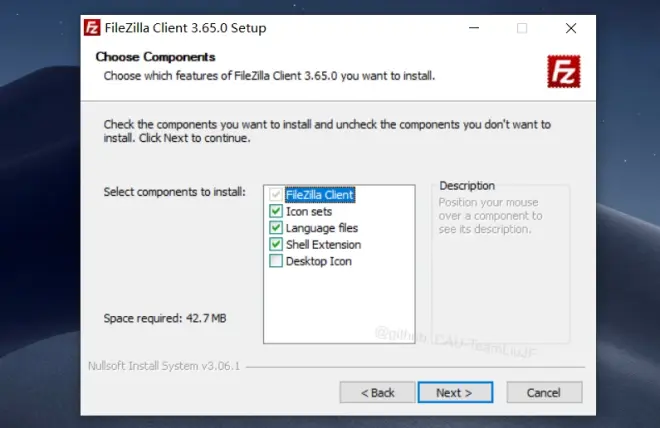Viewport: 660px width, 428px height.
Task: Enable the Desktop Icon checkbox
Action: click(276, 261)
